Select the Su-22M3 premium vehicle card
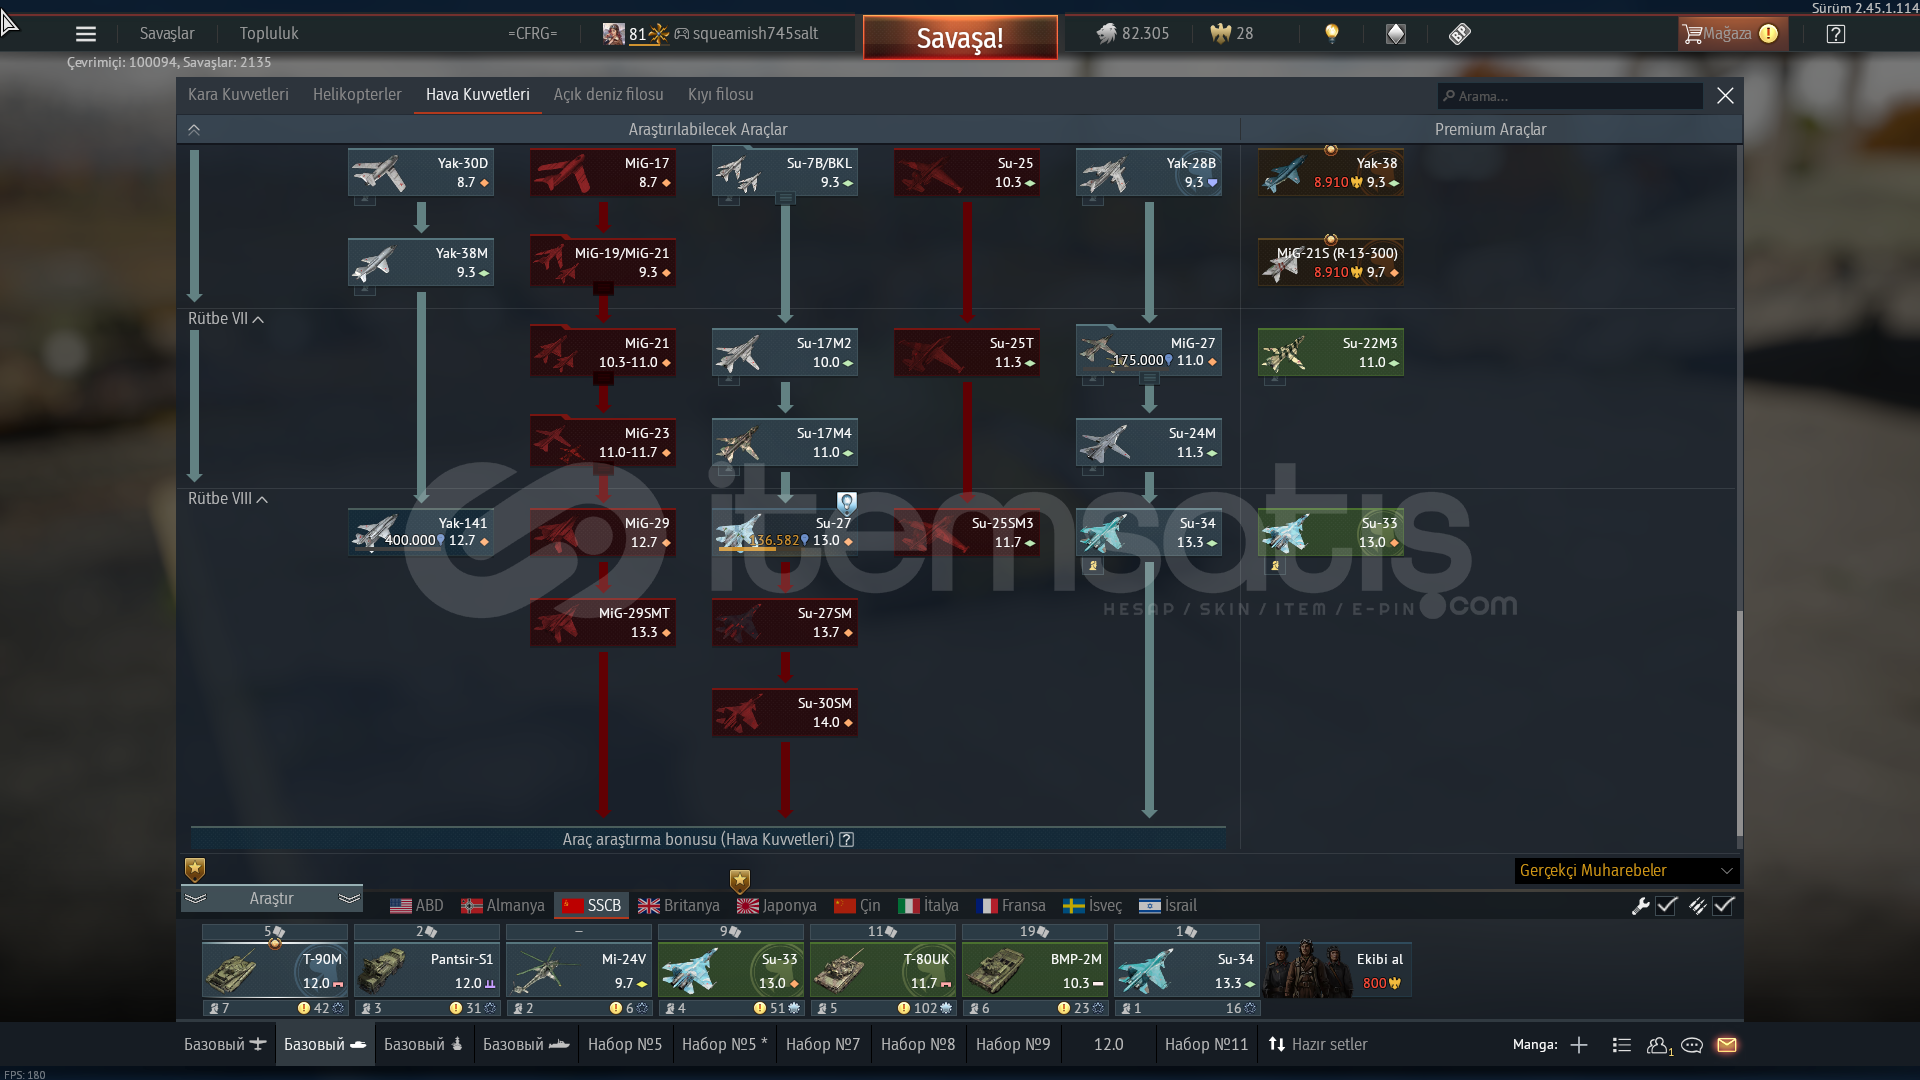This screenshot has height=1080, width=1920. pyautogui.click(x=1331, y=353)
